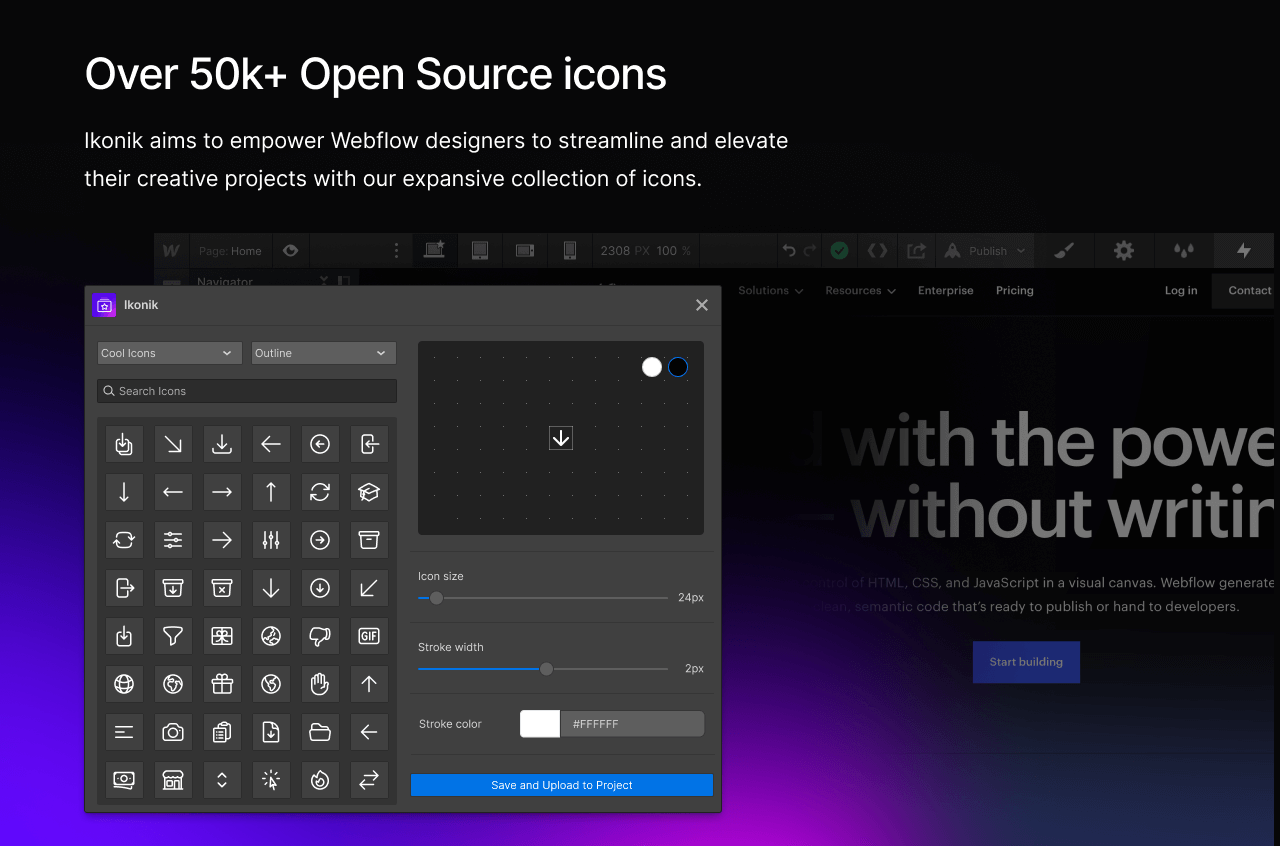
Task: Select the wireframe grid globe icon
Action: [x=124, y=684]
